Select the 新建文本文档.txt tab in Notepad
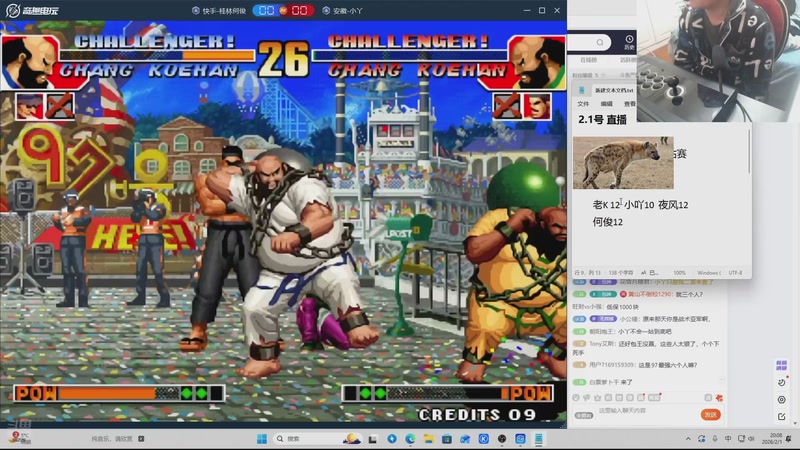Viewport: 800px width, 450px height. 614,90
